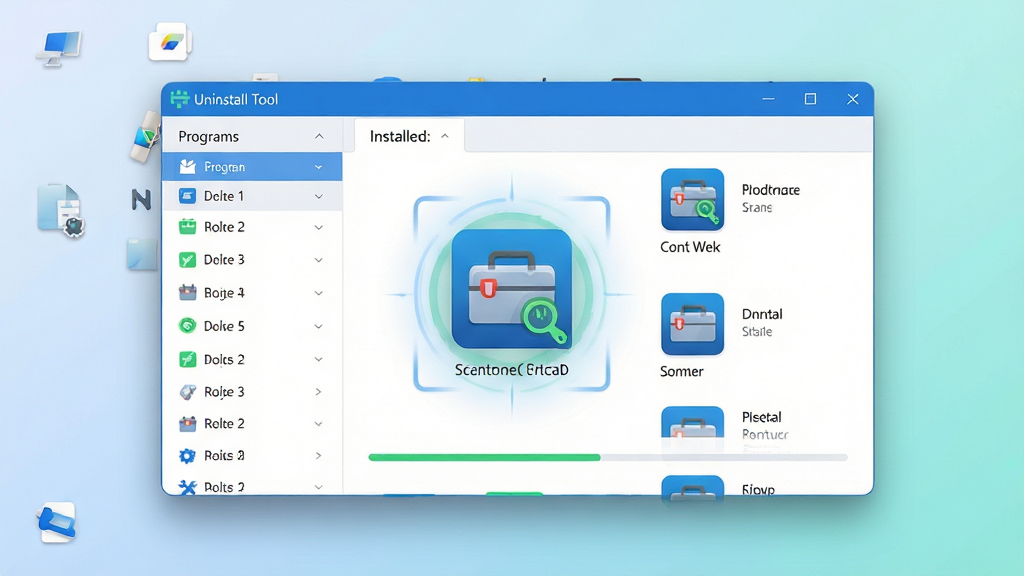Click the green check icon beside Dolte 3
Image resolution: width=1024 pixels, height=576 pixels.
187,260
